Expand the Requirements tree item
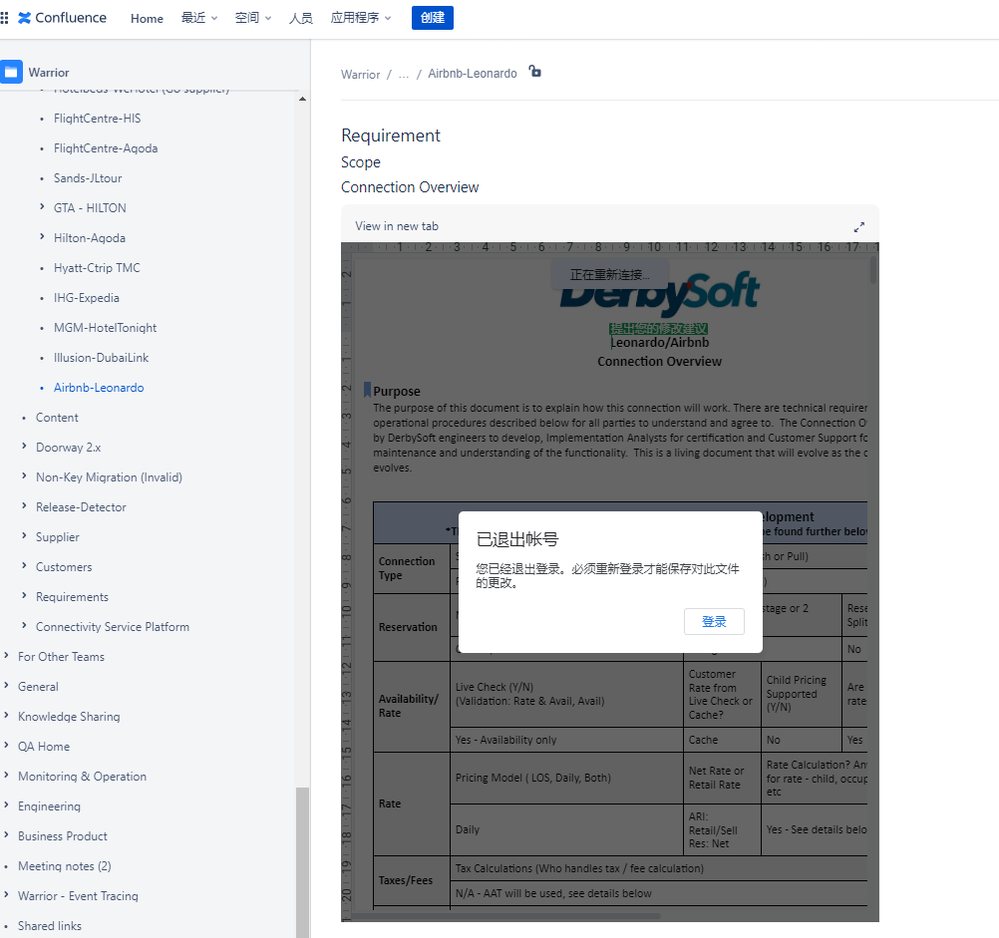Viewport: 999px width, 938px height. coord(24,596)
